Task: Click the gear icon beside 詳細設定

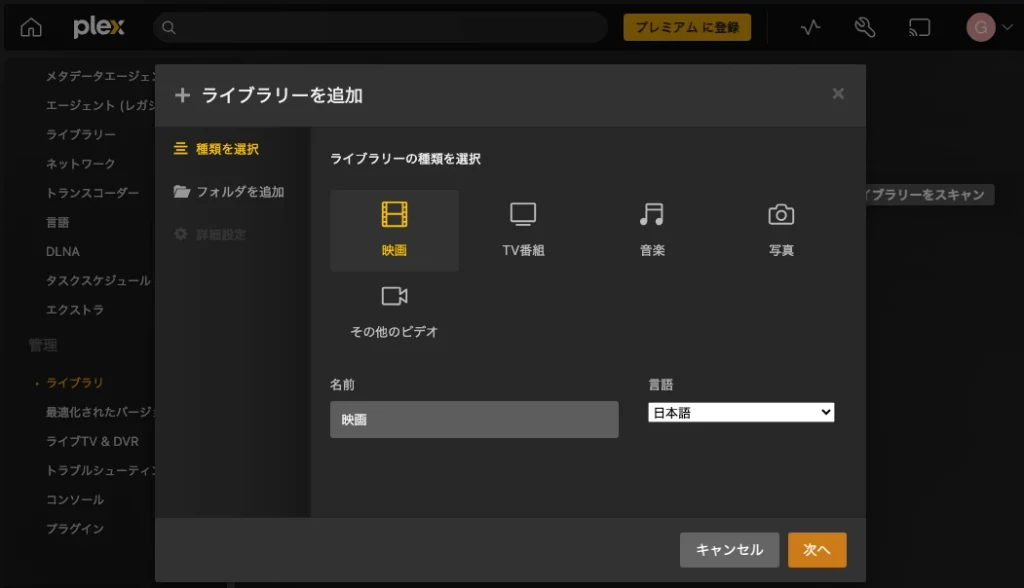Action: click(181, 234)
